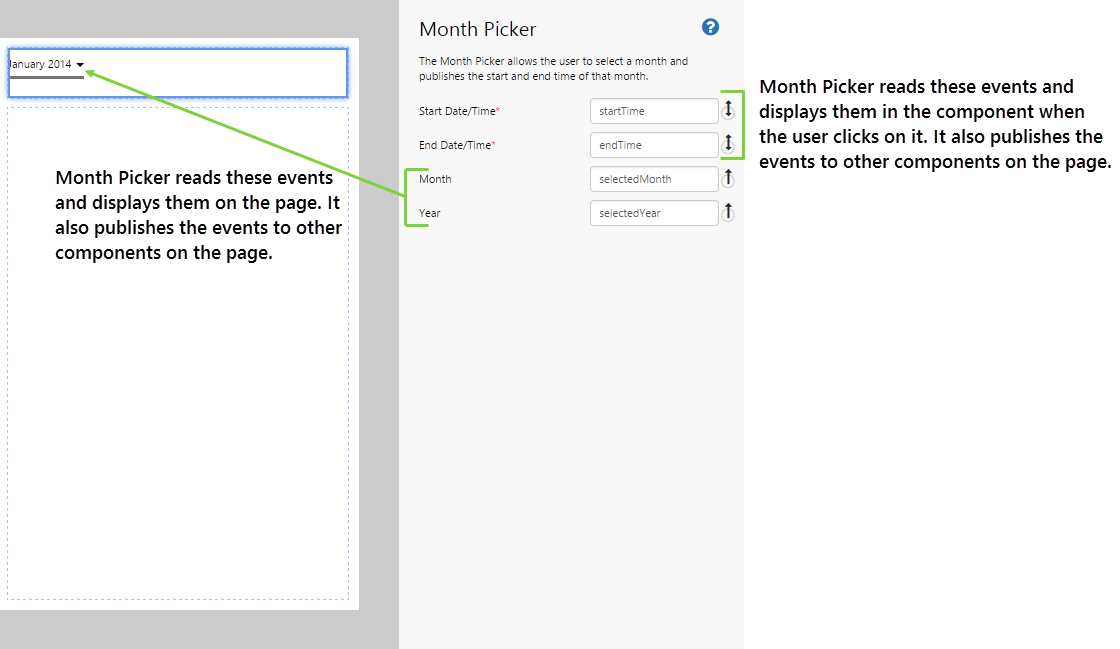Edit the Year field selectedYear
The image size is (1120, 649).
tap(654, 213)
